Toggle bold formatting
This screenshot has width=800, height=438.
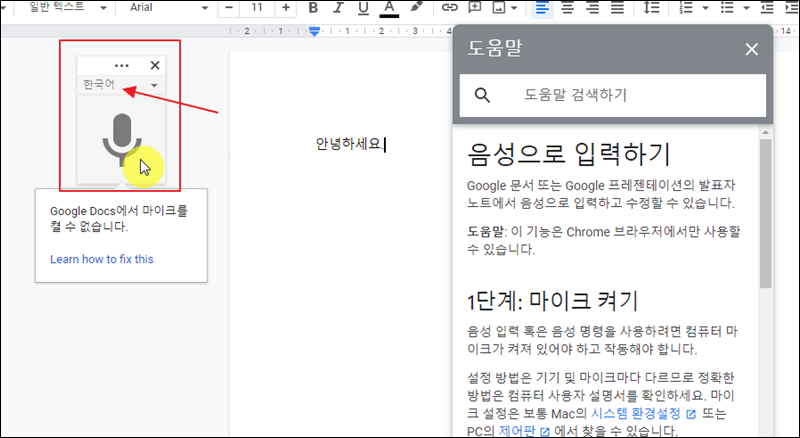click(313, 8)
